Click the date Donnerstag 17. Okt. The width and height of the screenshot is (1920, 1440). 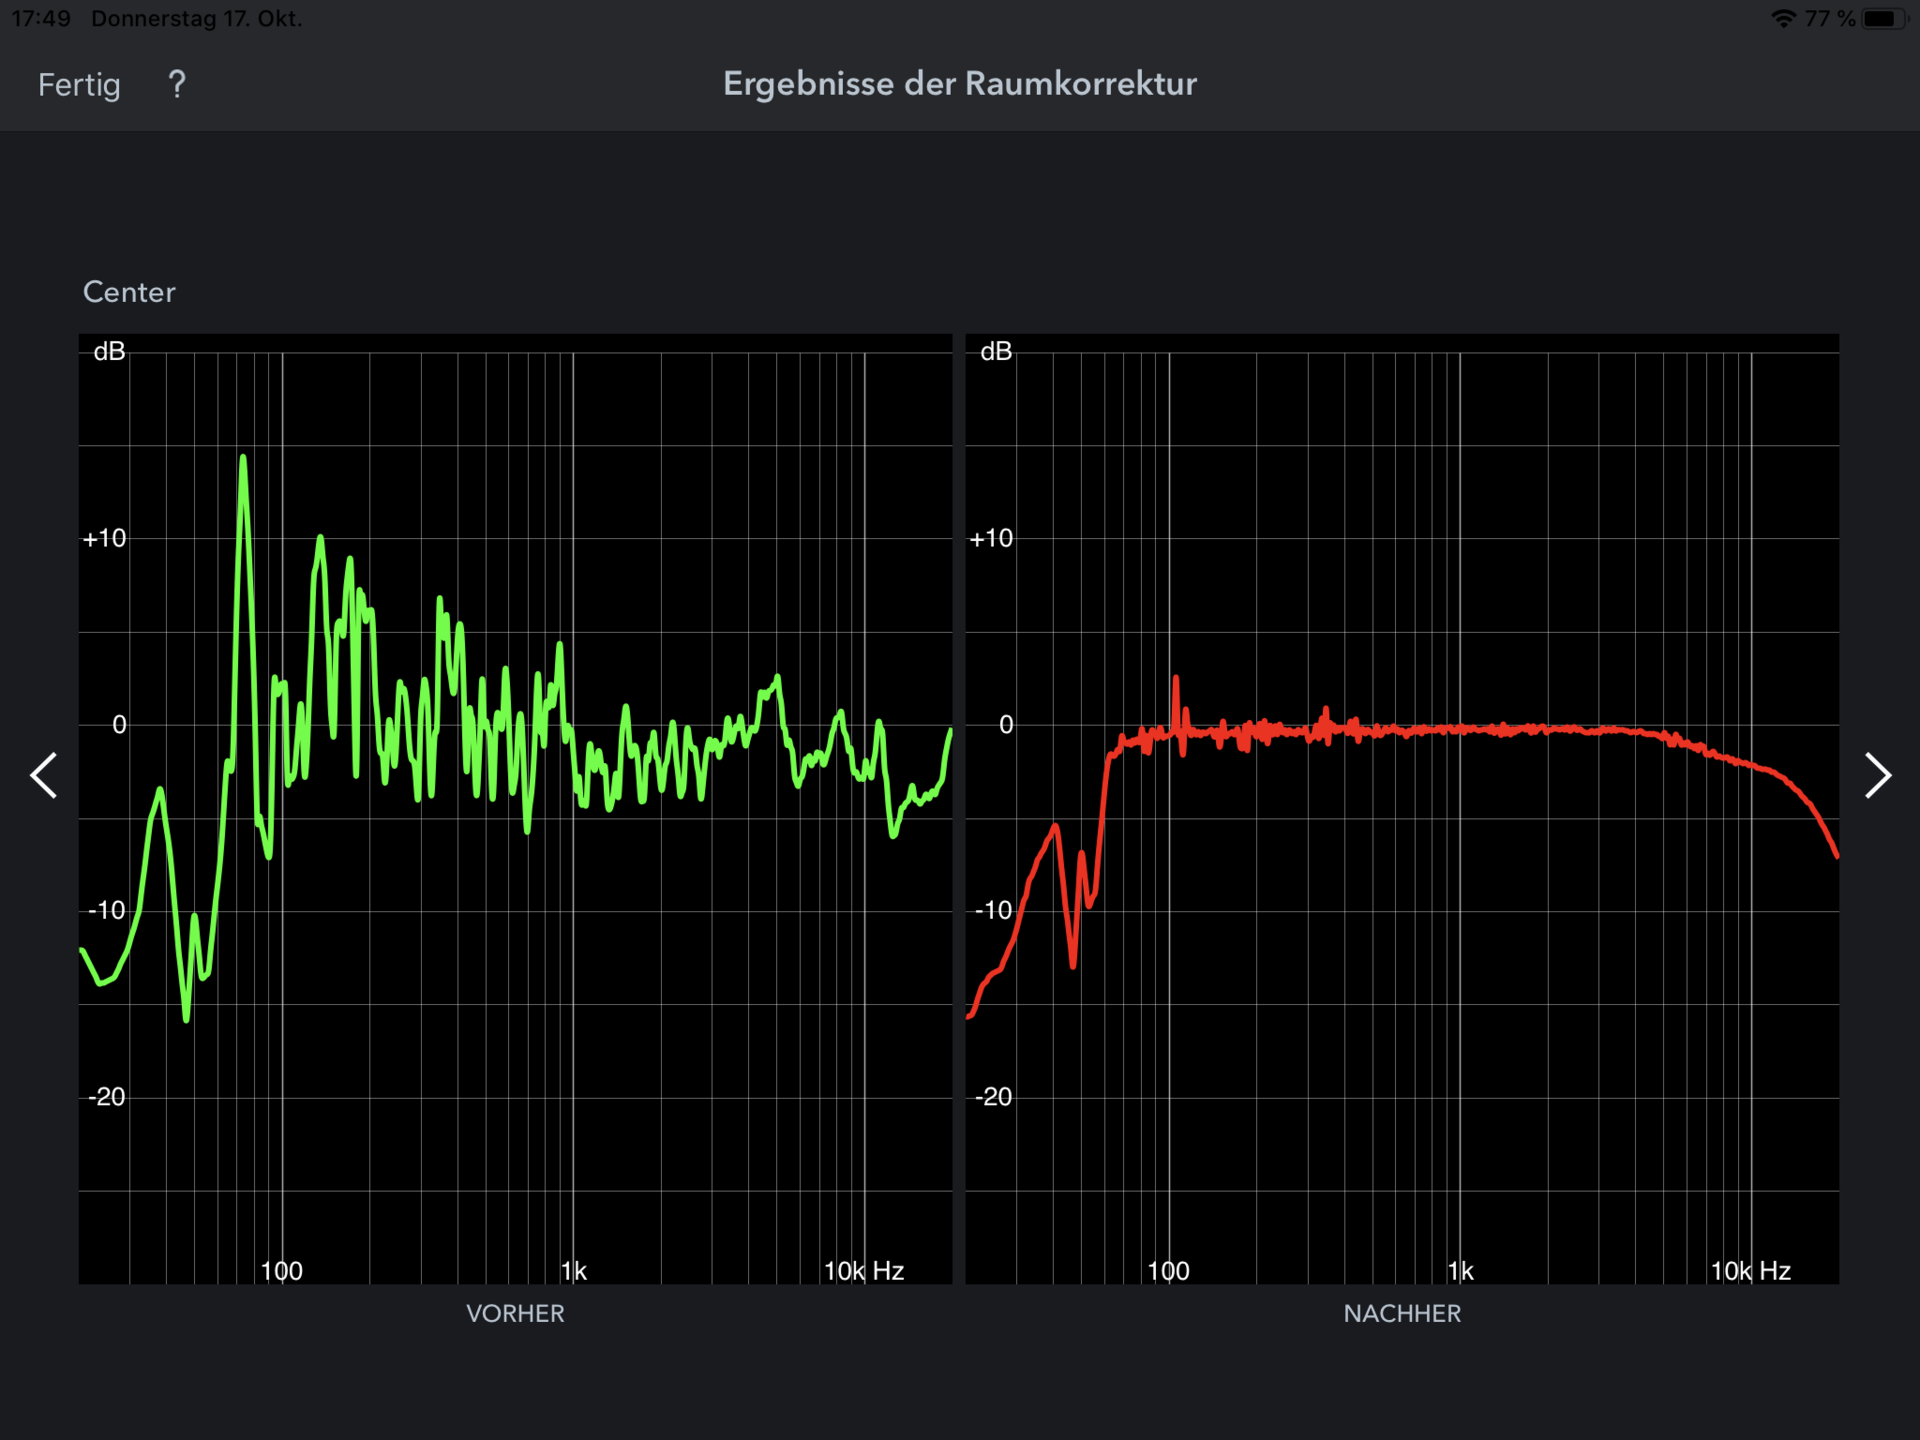click(x=196, y=19)
